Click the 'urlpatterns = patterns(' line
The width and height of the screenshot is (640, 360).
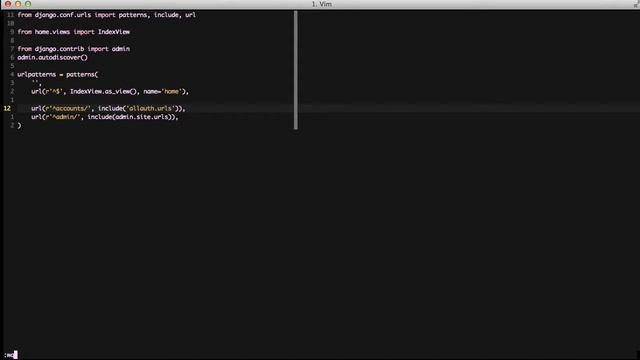click(x=58, y=75)
